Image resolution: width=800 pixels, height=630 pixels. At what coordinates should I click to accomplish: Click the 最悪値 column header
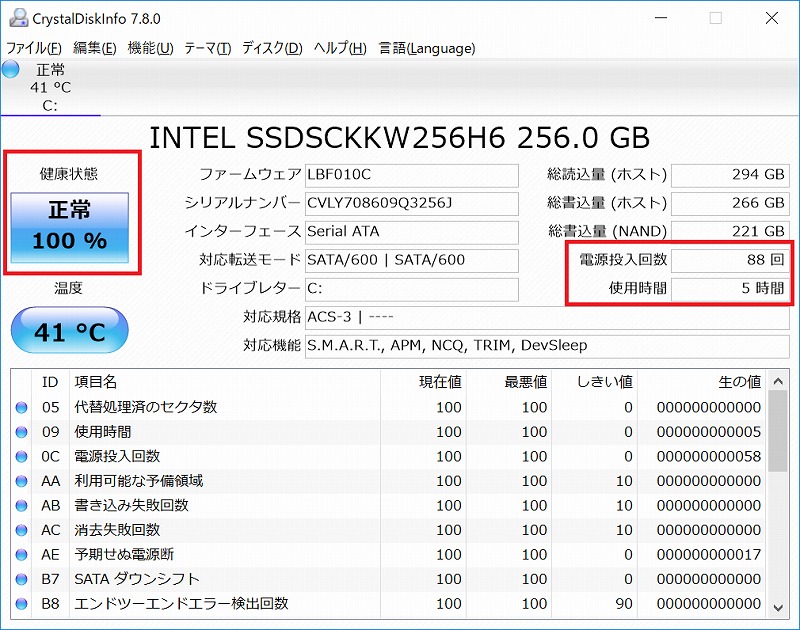[x=509, y=382]
